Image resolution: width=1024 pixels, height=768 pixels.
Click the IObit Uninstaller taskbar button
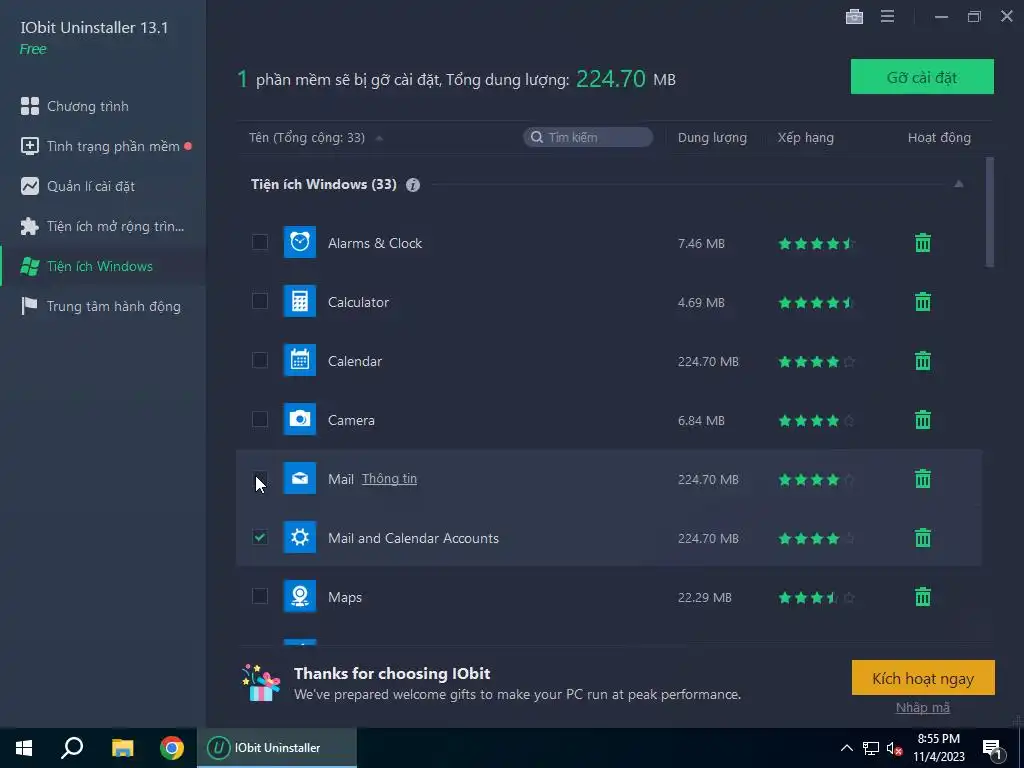click(277, 748)
